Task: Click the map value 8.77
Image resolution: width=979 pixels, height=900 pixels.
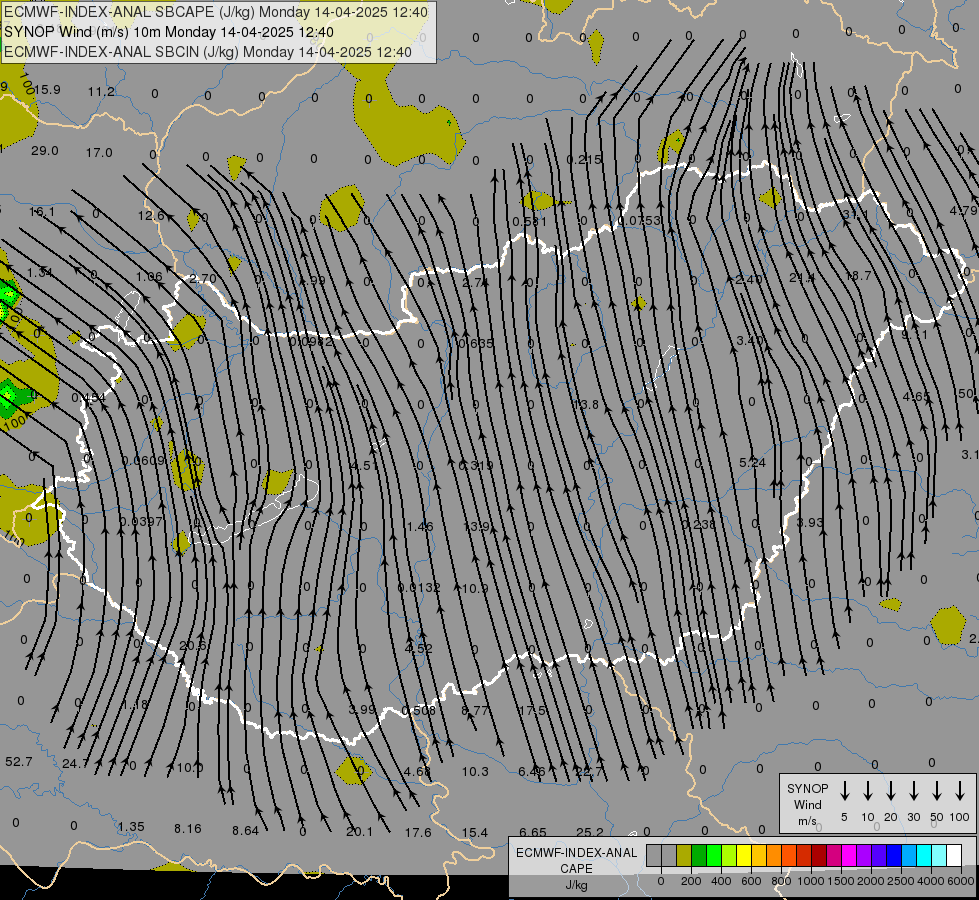Action: click(x=475, y=710)
